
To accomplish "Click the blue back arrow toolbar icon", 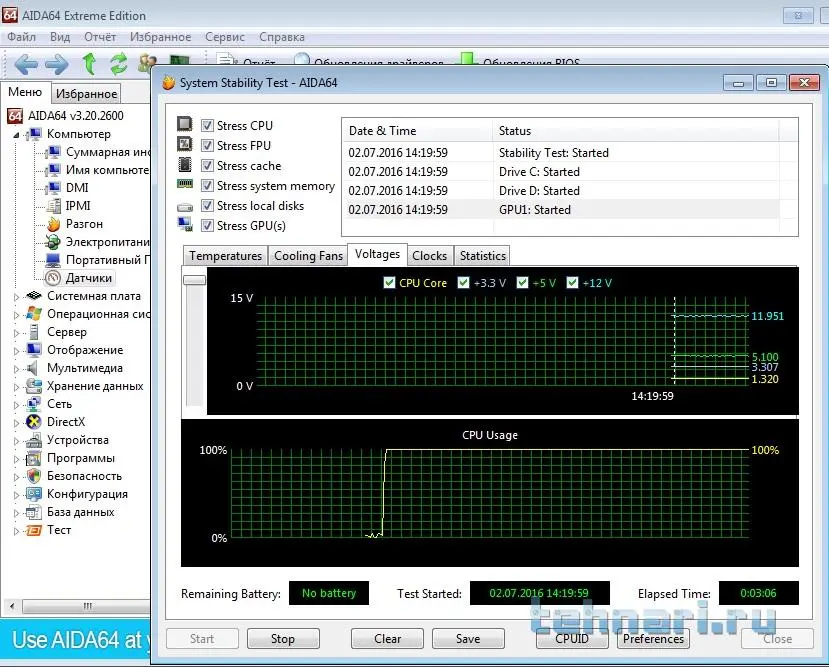I will pyautogui.click(x=25, y=65).
